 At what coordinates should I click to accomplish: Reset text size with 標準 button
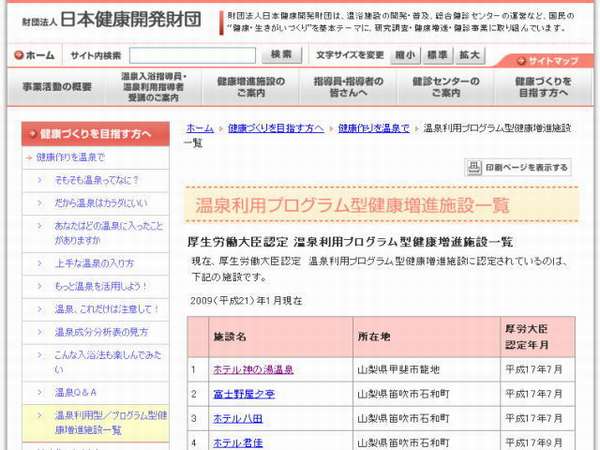pos(437,55)
